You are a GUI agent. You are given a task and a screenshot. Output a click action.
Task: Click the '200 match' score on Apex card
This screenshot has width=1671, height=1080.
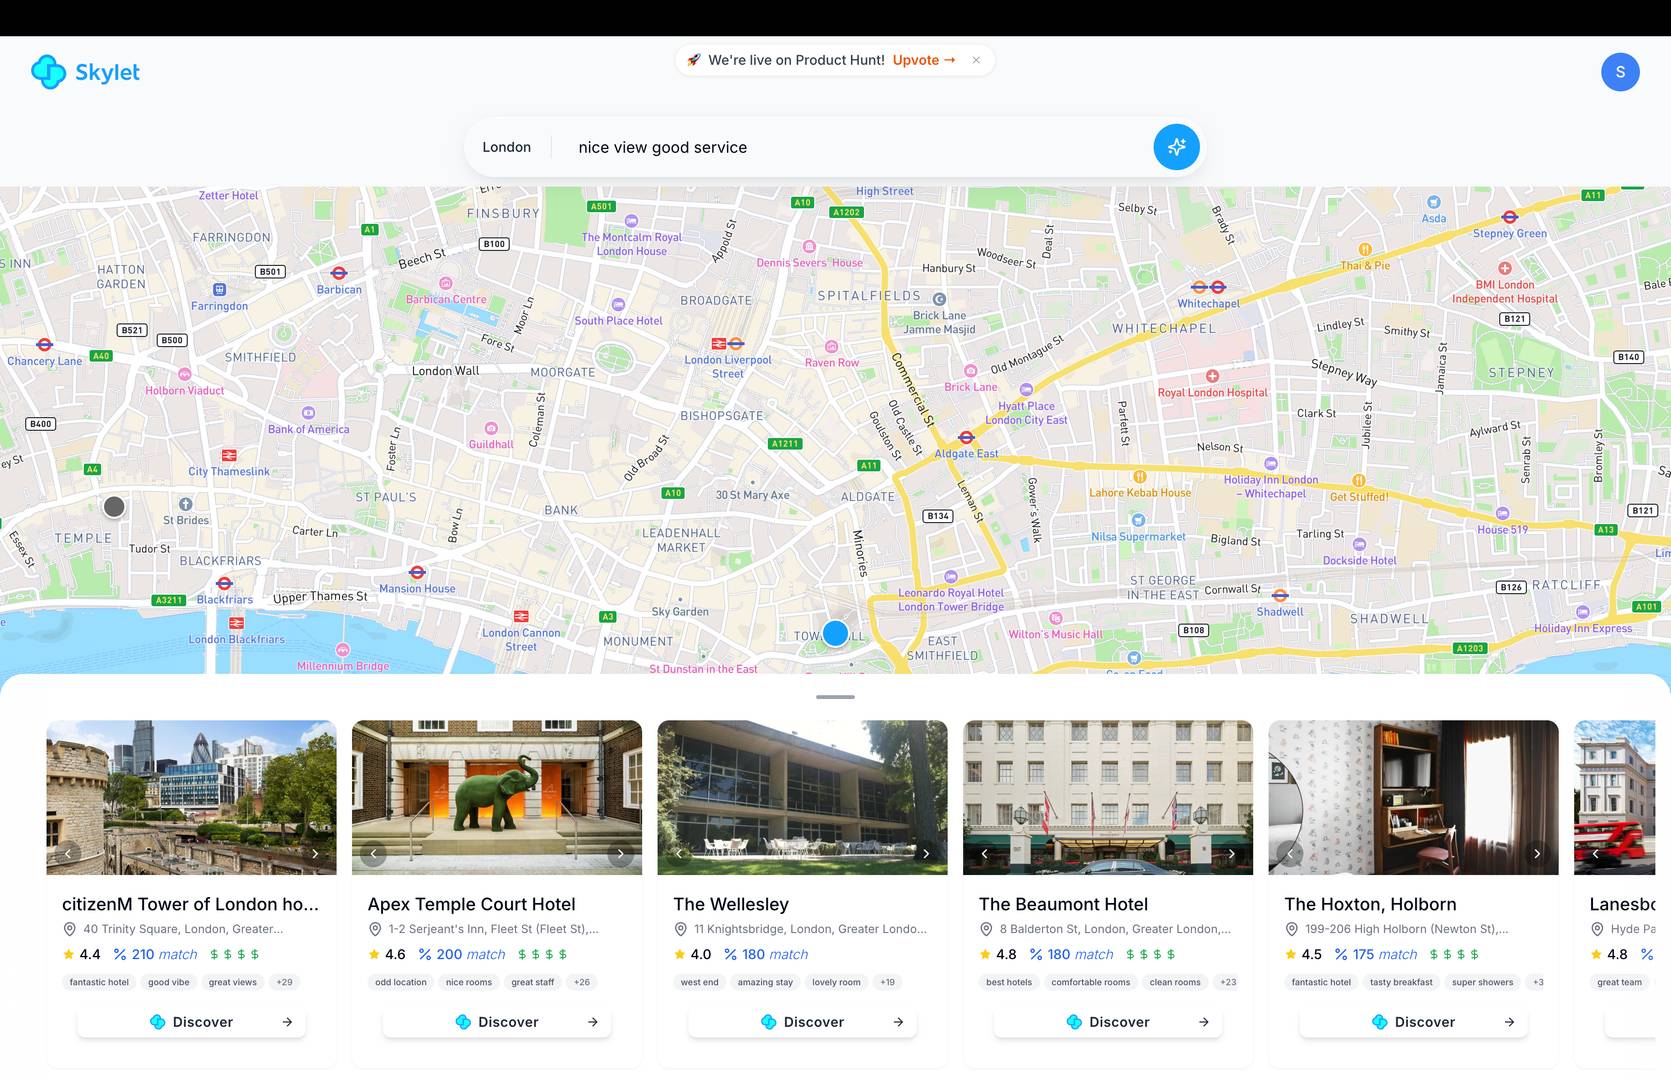pos(461,954)
